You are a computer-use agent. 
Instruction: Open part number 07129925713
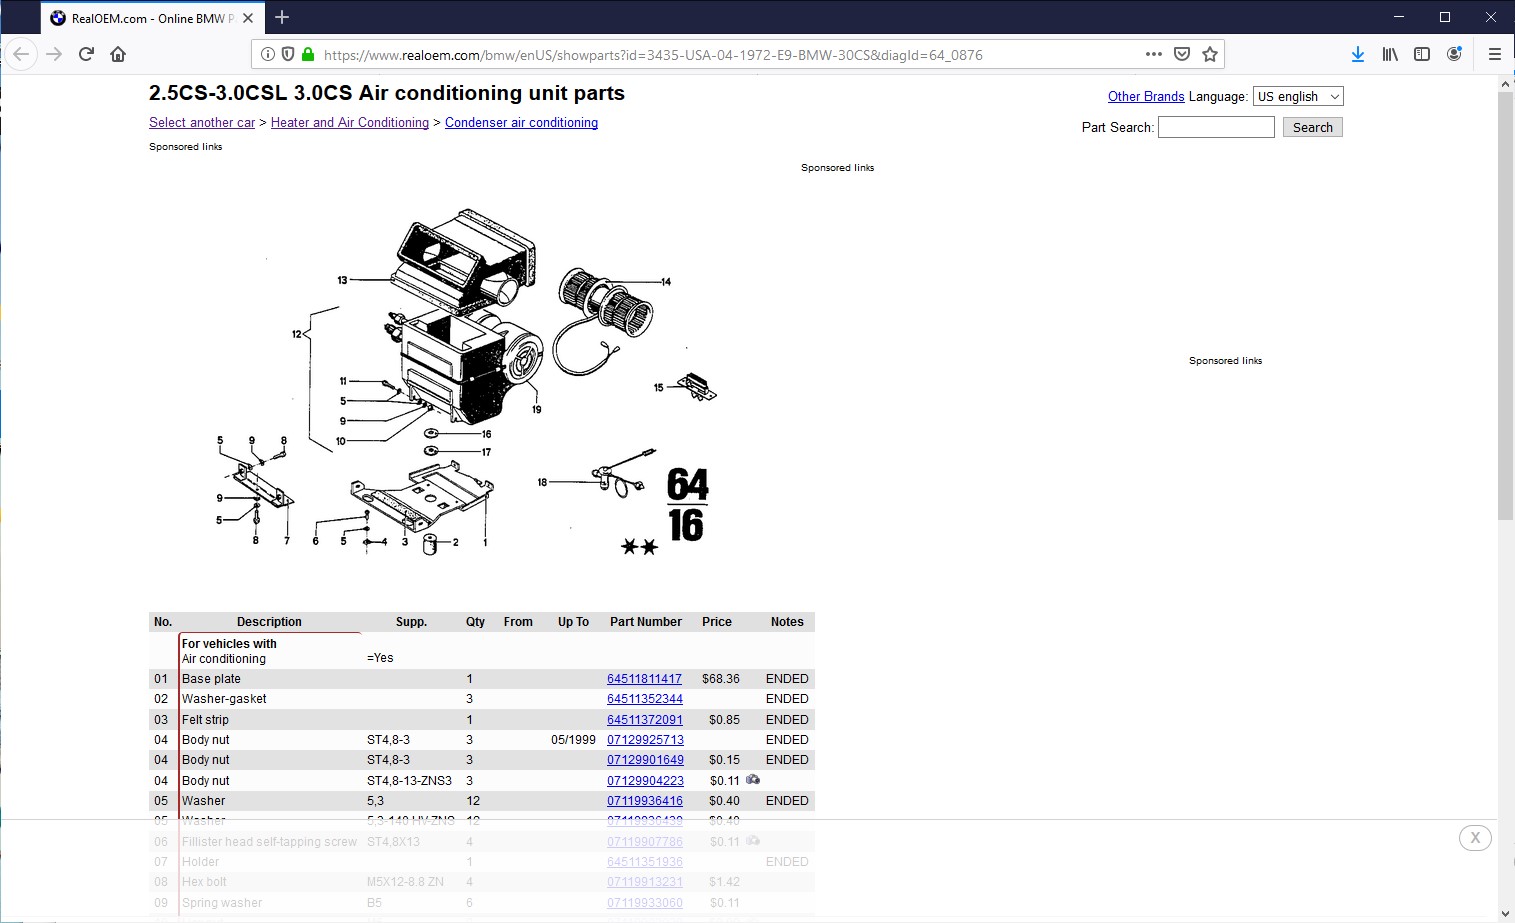[x=645, y=740]
